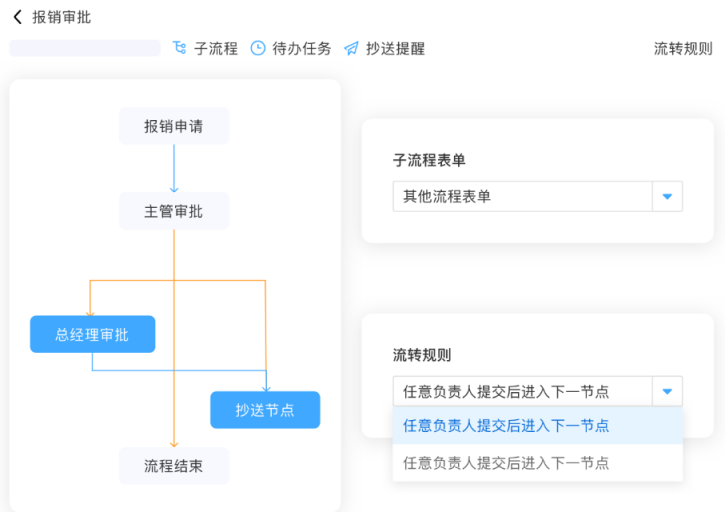Image resolution: width=725 pixels, height=512 pixels.
Task: Select the blue 总经理审批 node
Action: [92, 334]
